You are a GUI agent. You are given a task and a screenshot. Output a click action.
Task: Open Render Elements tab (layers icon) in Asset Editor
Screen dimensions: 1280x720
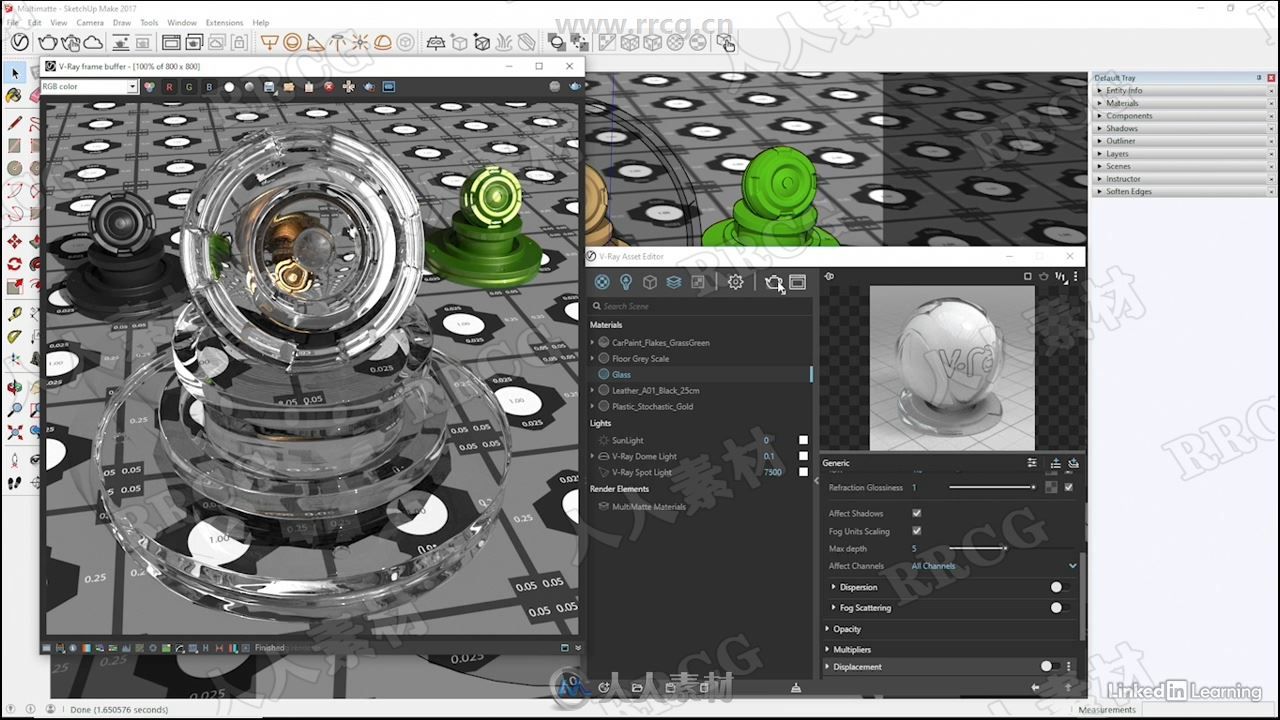click(674, 282)
